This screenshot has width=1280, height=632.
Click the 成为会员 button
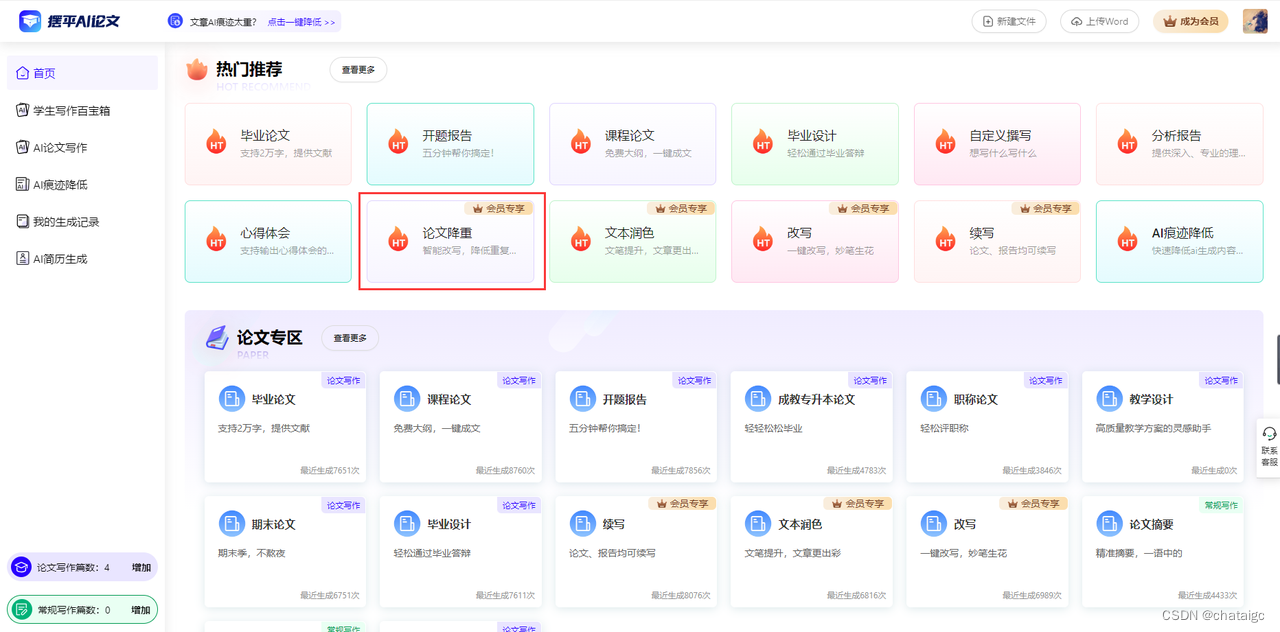1191,21
